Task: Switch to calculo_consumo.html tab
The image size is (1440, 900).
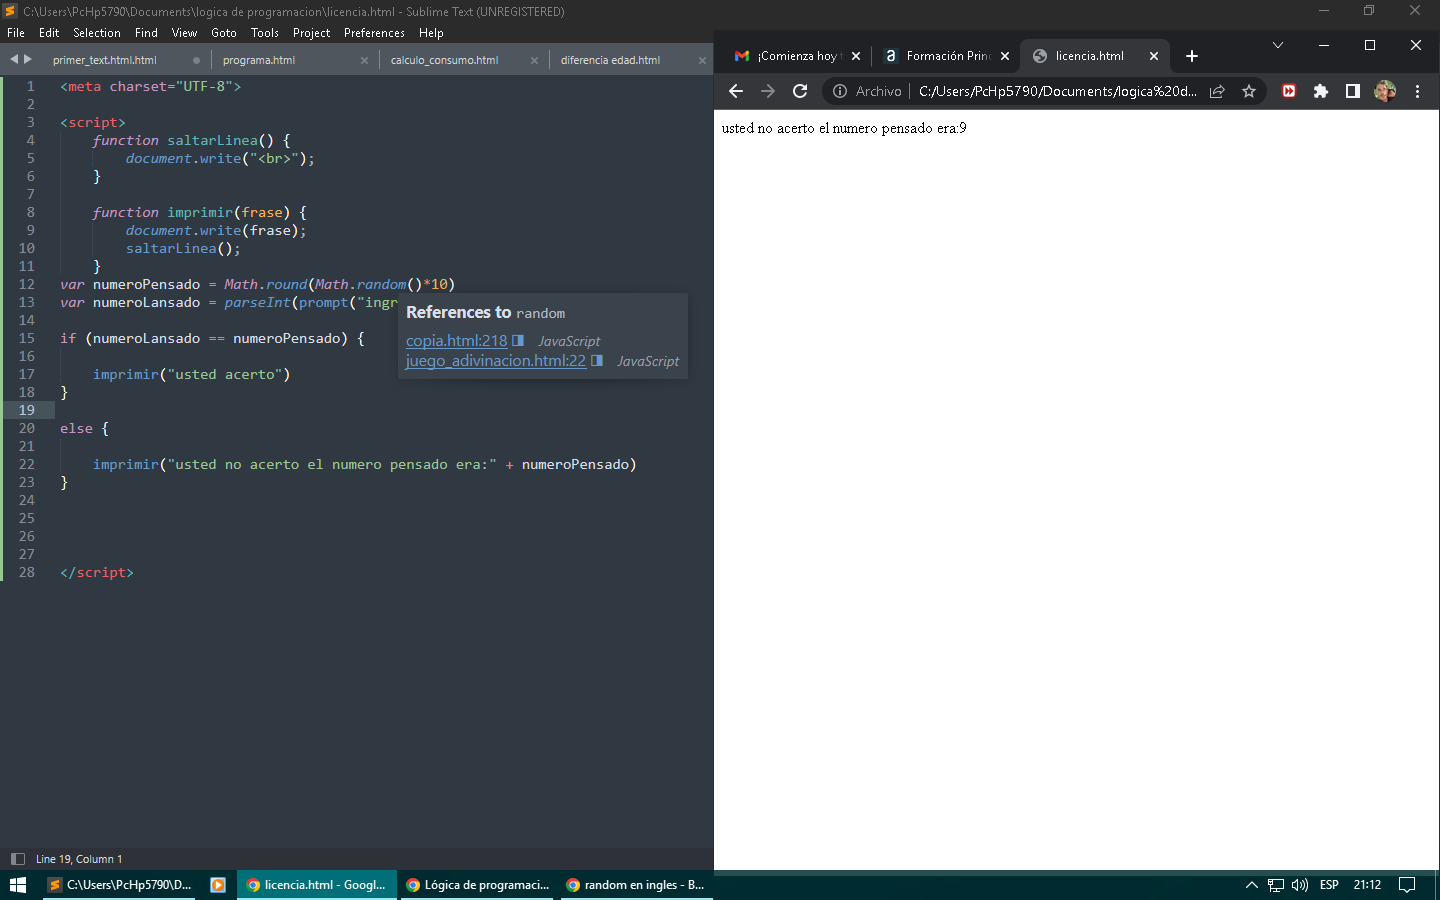Action: [x=444, y=60]
